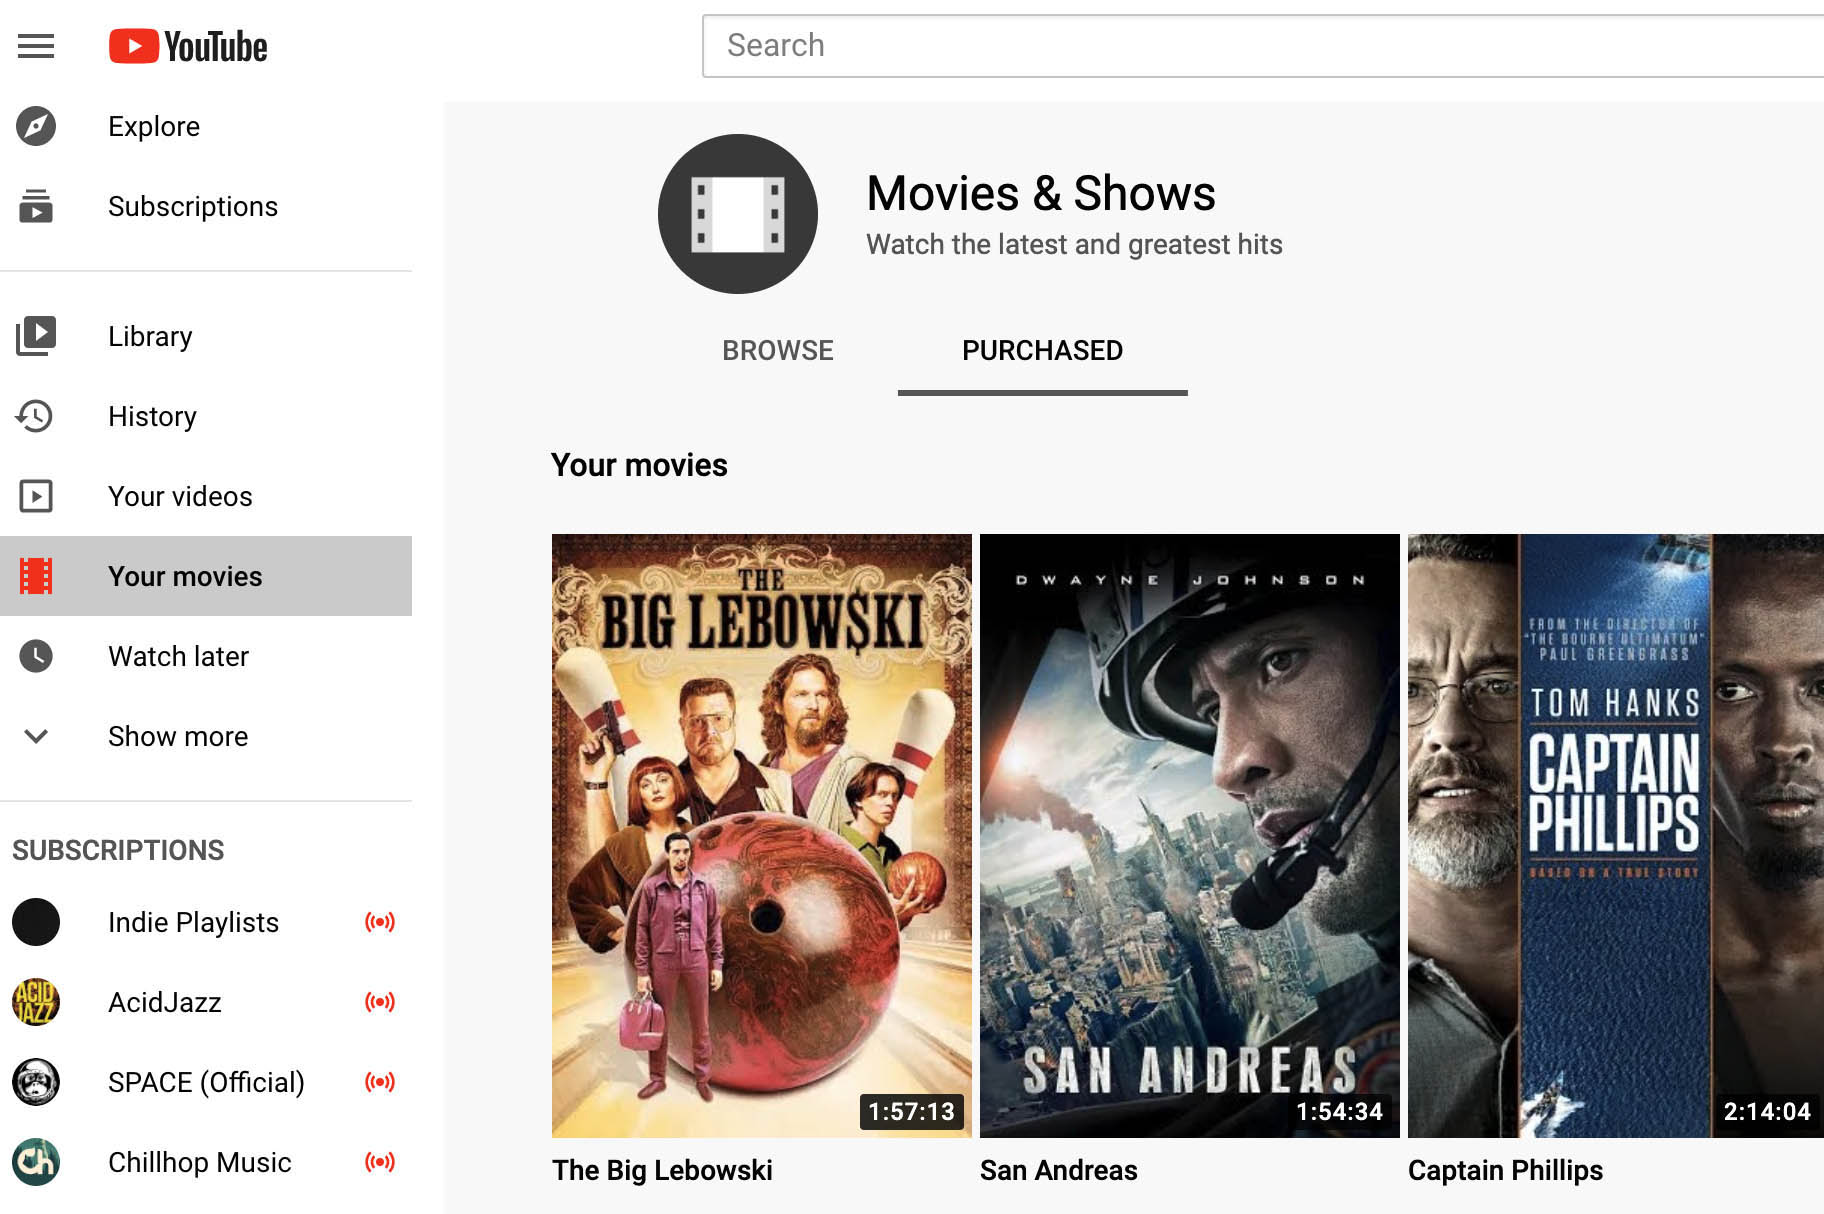Click Show more label in sidebar
Screen dimensions: 1824x1214
(178, 736)
